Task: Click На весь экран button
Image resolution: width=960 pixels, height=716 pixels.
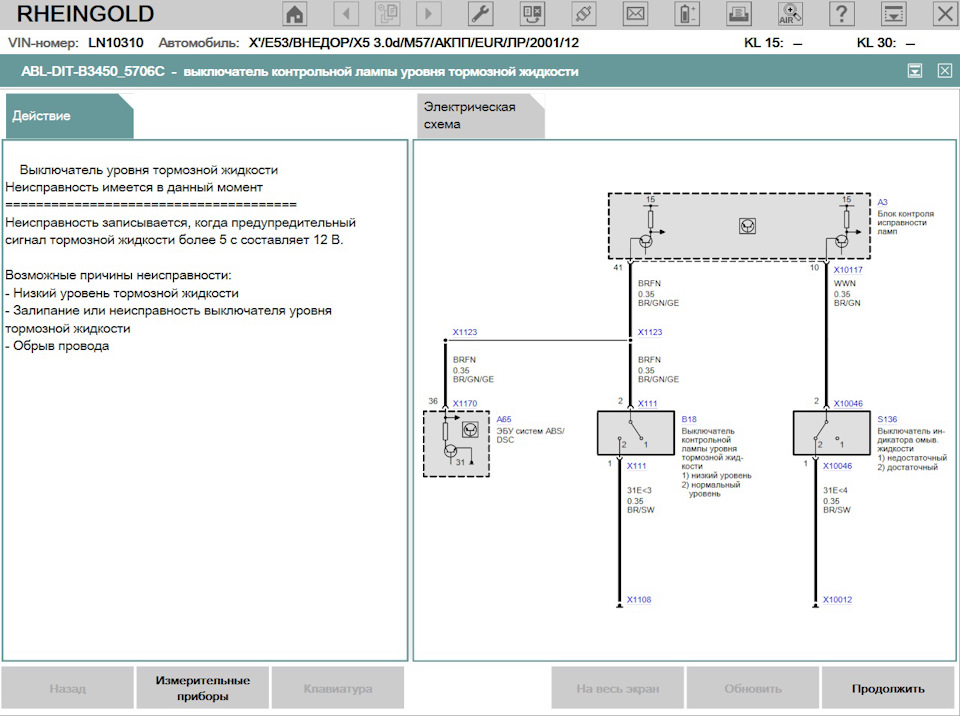Action: (x=618, y=688)
